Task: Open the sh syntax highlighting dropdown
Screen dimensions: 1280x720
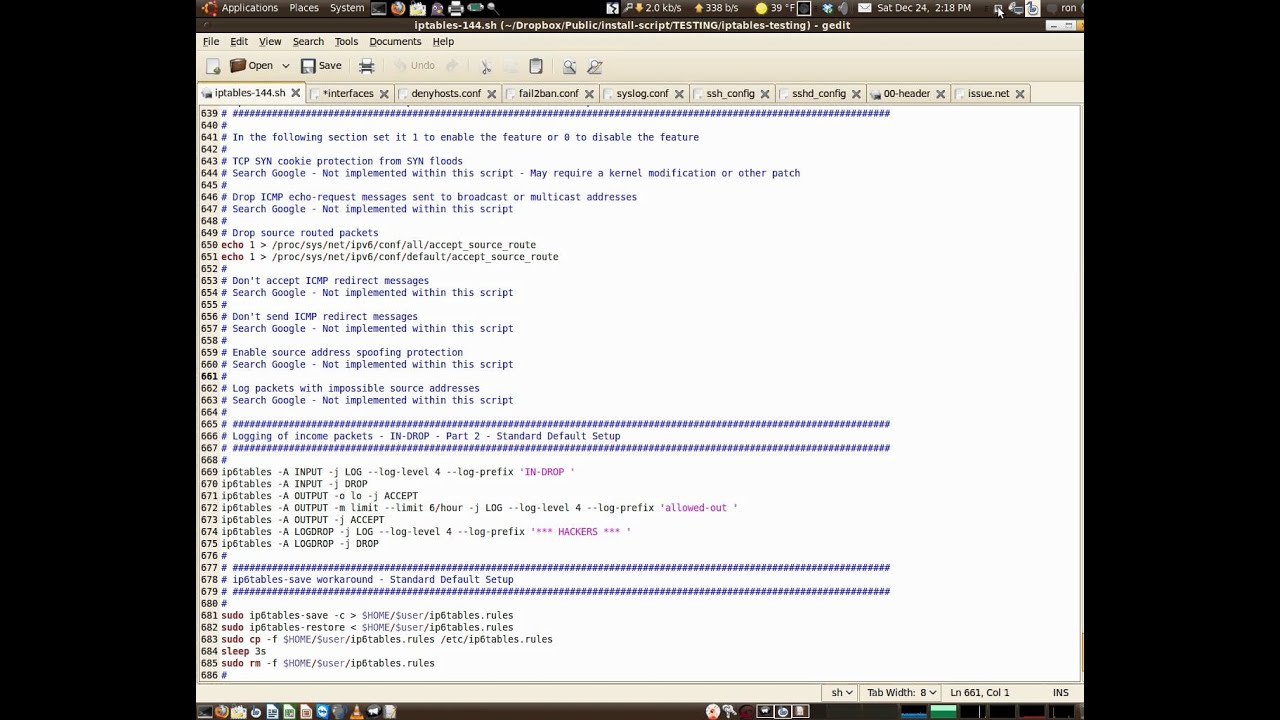Action: (842, 692)
